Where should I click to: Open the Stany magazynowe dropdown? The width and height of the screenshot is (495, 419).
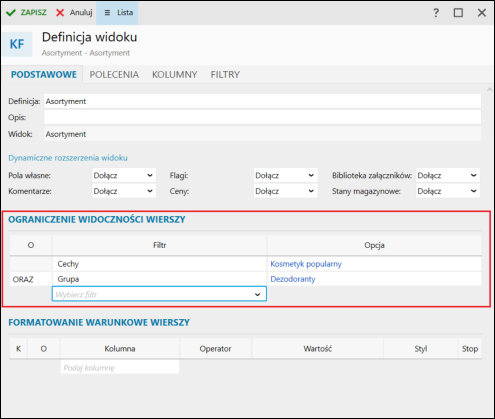(x=448, y=191)
